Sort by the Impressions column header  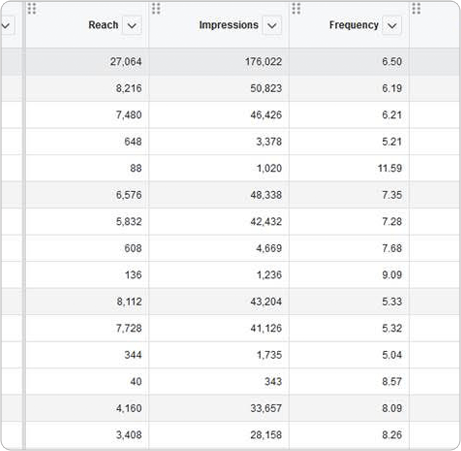coord(229,25)
